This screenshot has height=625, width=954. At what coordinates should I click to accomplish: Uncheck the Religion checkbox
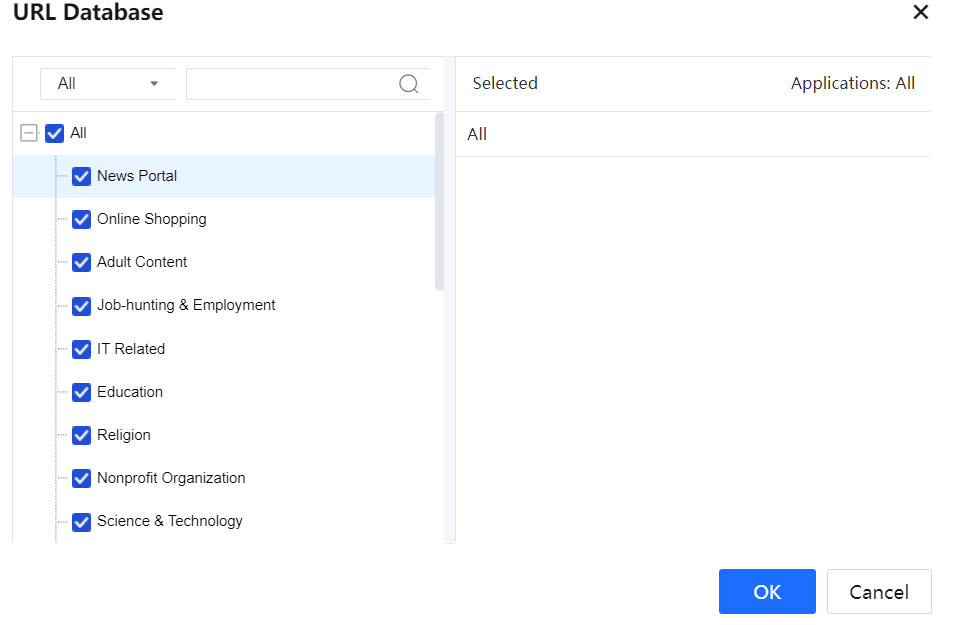[82, 435]
